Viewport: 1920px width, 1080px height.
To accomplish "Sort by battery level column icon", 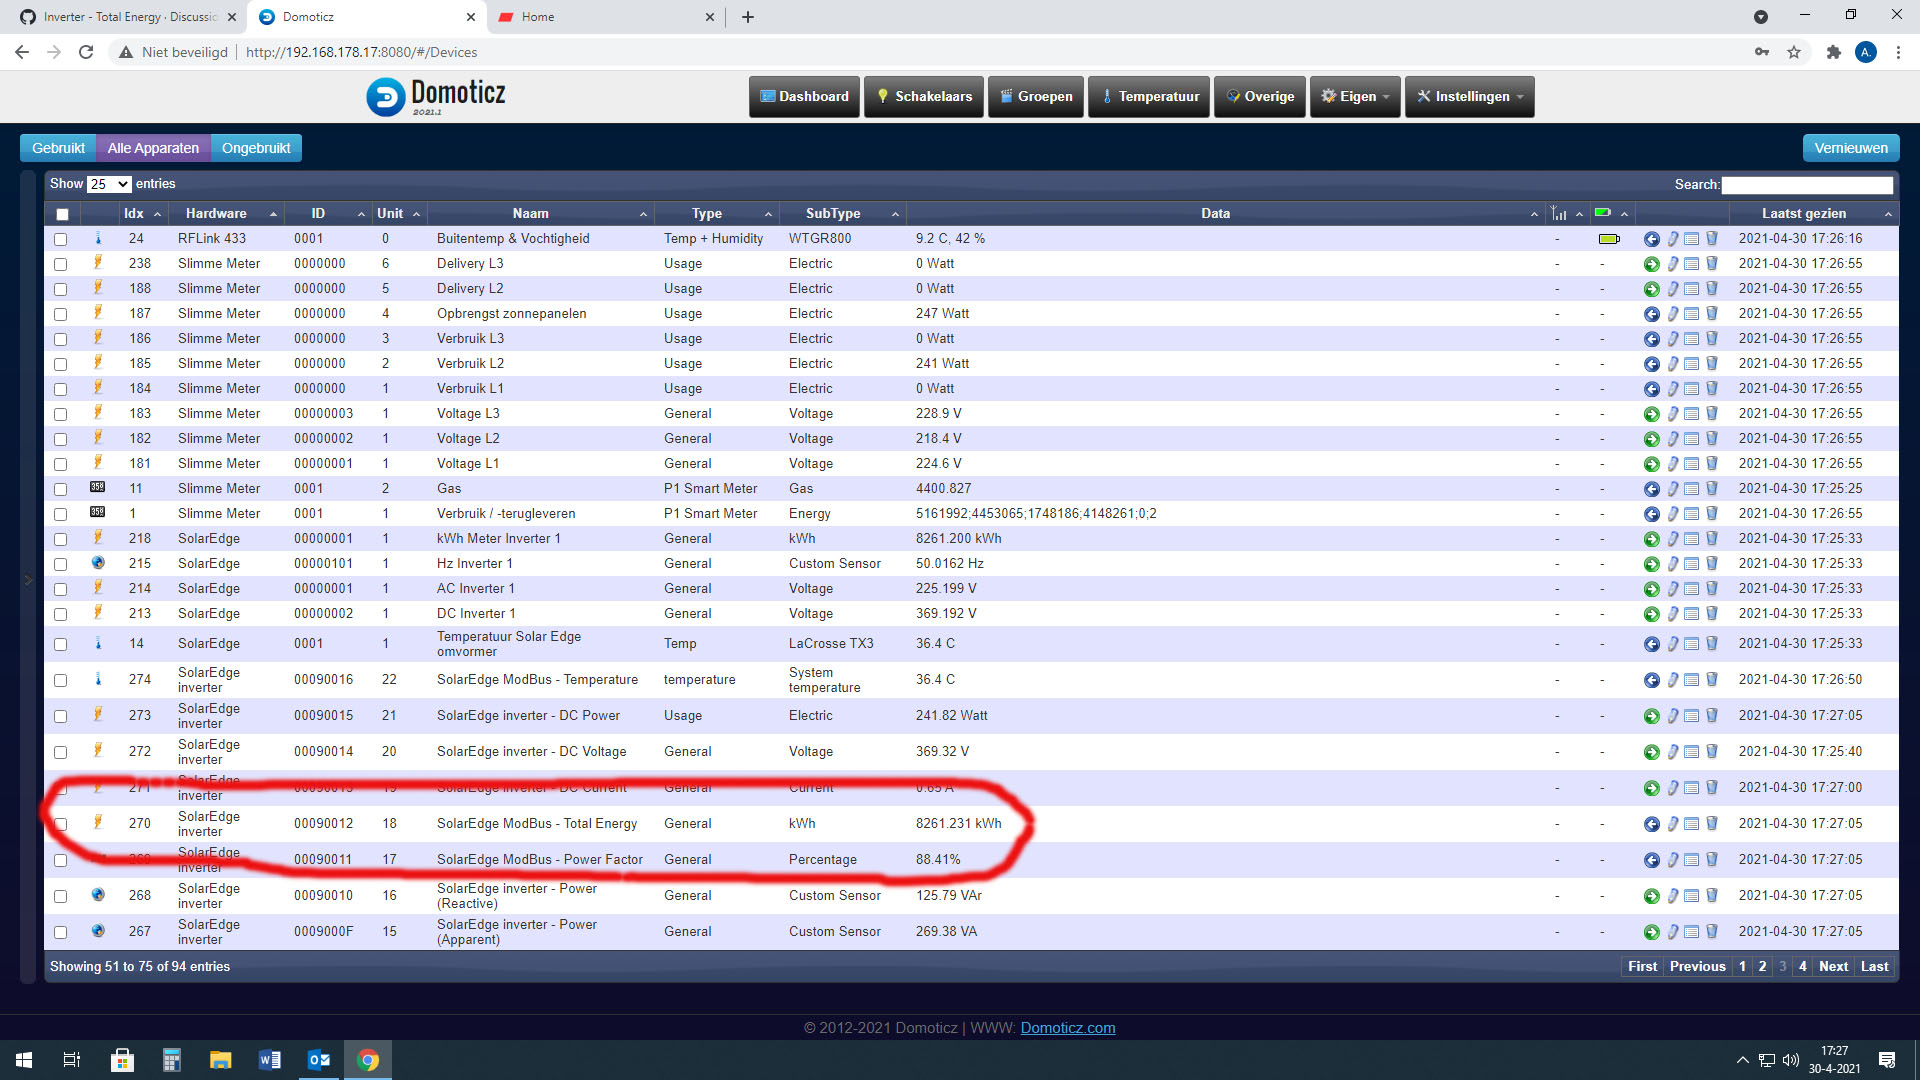I will coord(1603,213).
